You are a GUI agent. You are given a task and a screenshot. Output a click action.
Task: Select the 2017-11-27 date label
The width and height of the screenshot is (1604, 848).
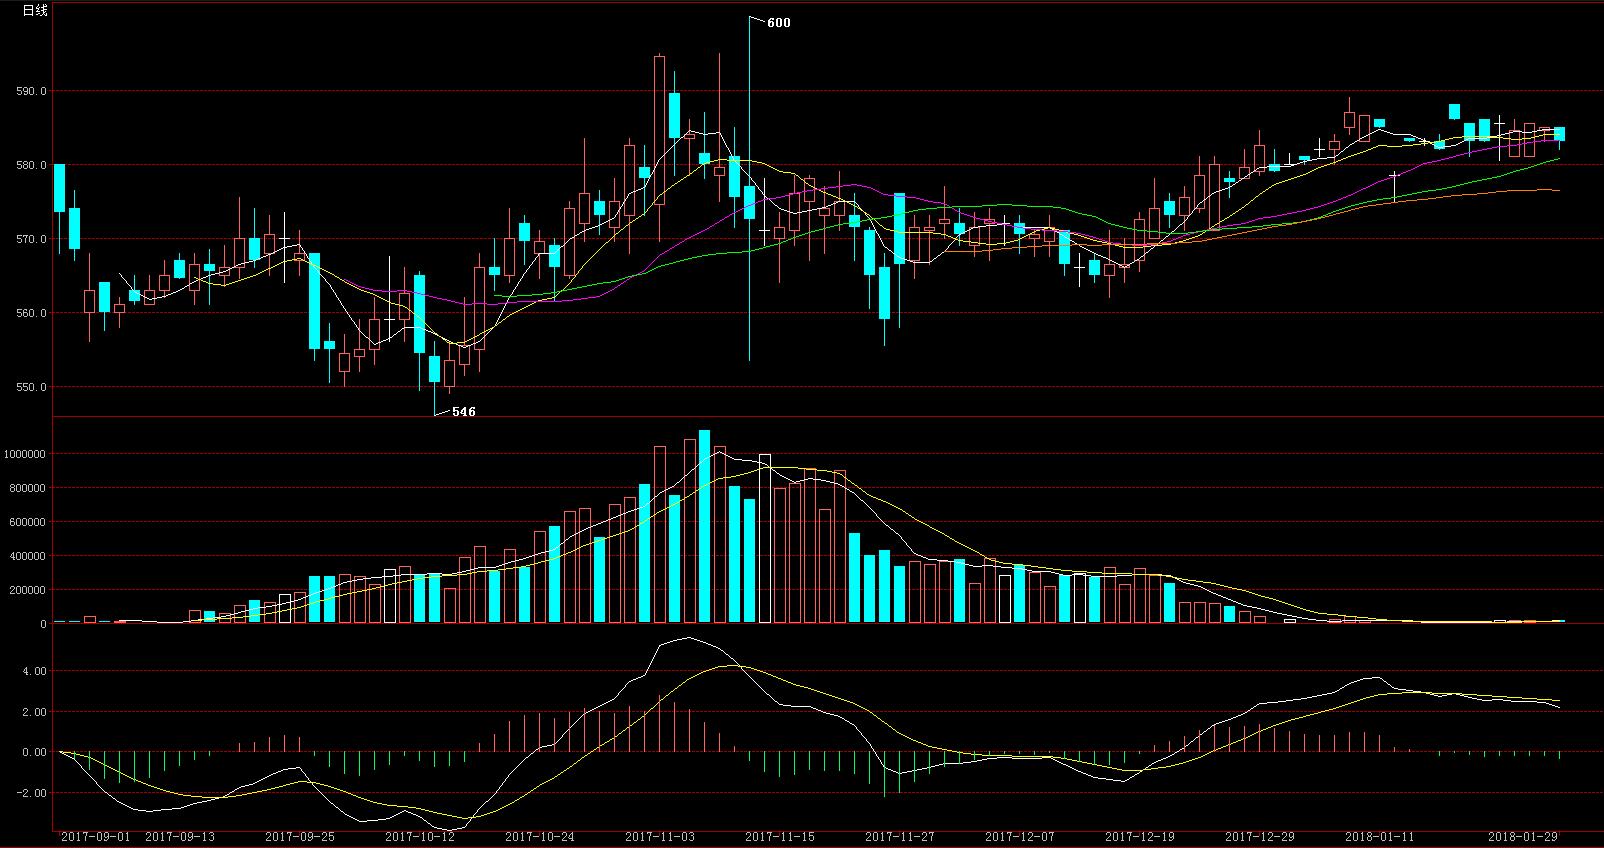coord(900,836)
